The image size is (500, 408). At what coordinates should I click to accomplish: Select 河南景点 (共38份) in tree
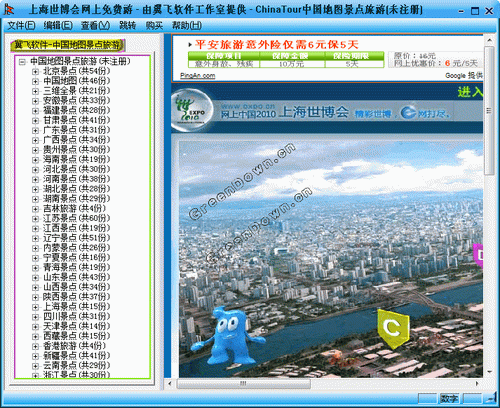click(76, 179)
